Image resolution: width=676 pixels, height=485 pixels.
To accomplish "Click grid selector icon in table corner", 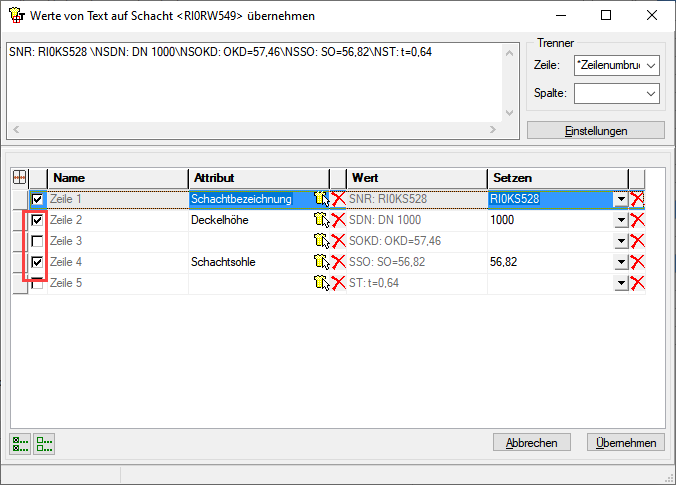I will click(19, 177).
